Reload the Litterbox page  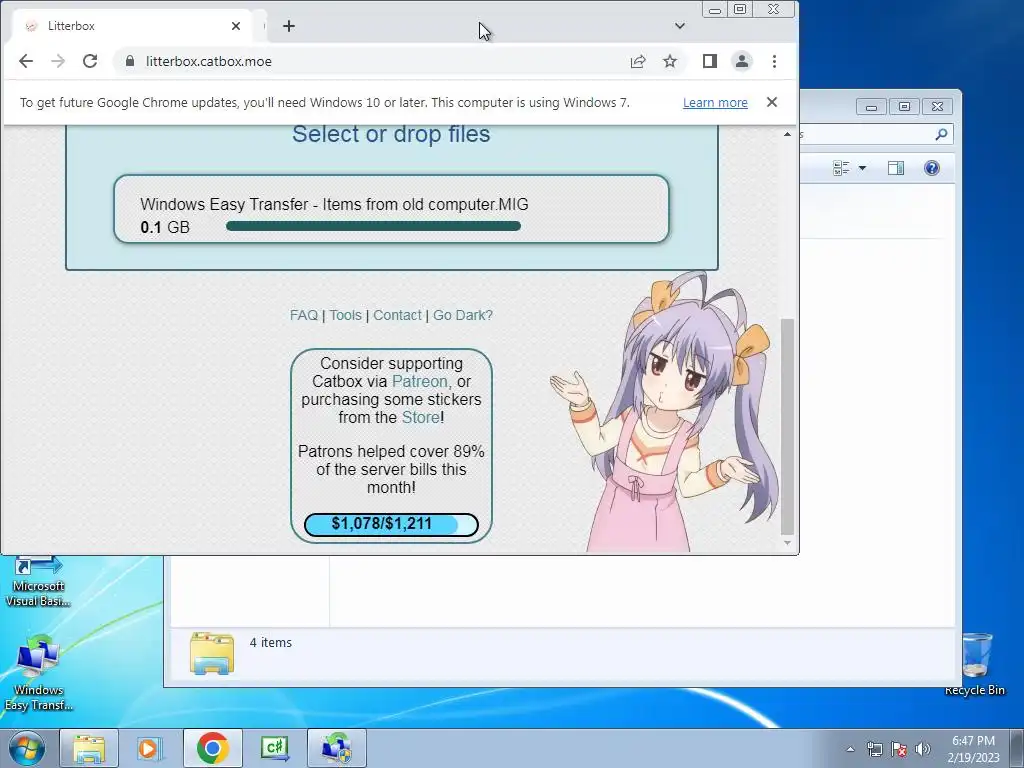pyautogui.click(x=90, y=61)
